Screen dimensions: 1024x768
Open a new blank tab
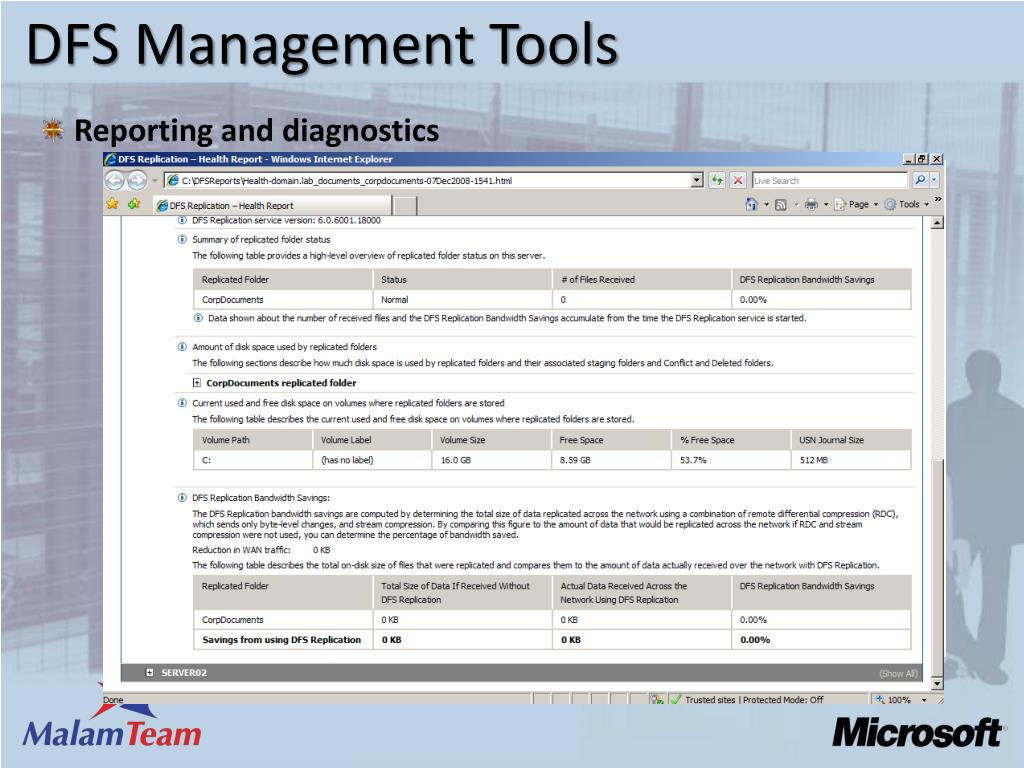point(405,206)
